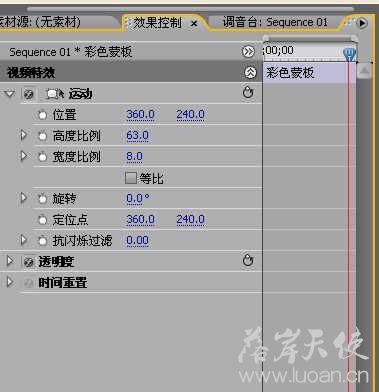379x392 pixels.
Task: Toggle the 旋转 stopwatch icon
Action: pos(42,199)
